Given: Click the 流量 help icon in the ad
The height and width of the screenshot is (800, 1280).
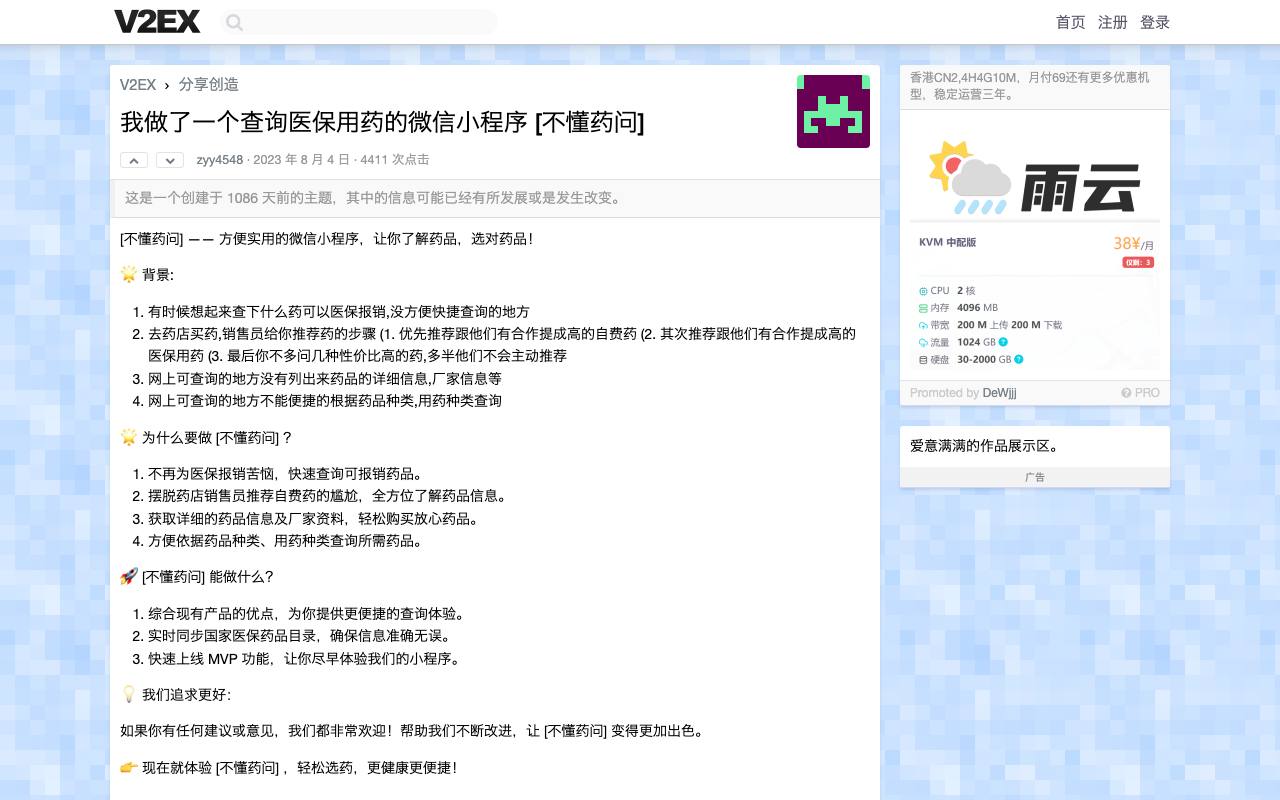Looking at the screenshot, I should pos(1003,342).
